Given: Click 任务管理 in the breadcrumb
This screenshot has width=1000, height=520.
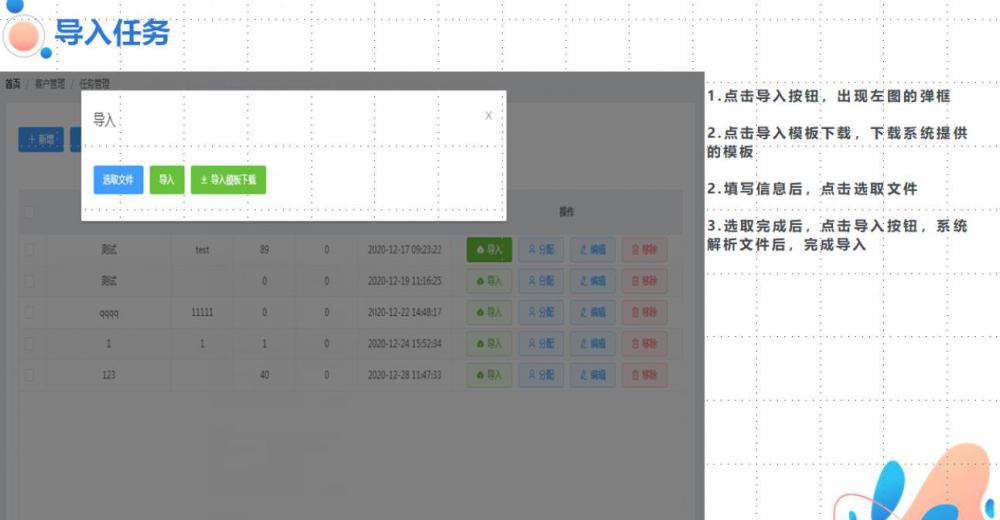Looking at the screenshot, I should [95, 84].
